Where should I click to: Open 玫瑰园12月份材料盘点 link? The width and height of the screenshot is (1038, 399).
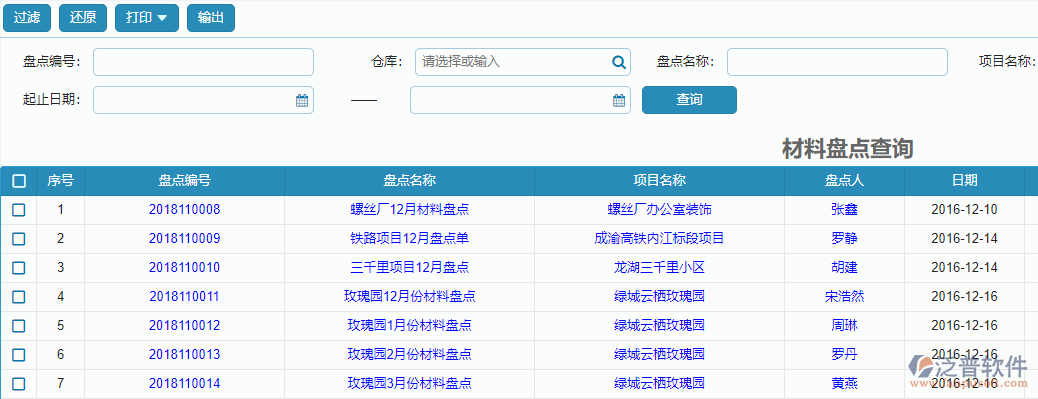pos(410,296)
